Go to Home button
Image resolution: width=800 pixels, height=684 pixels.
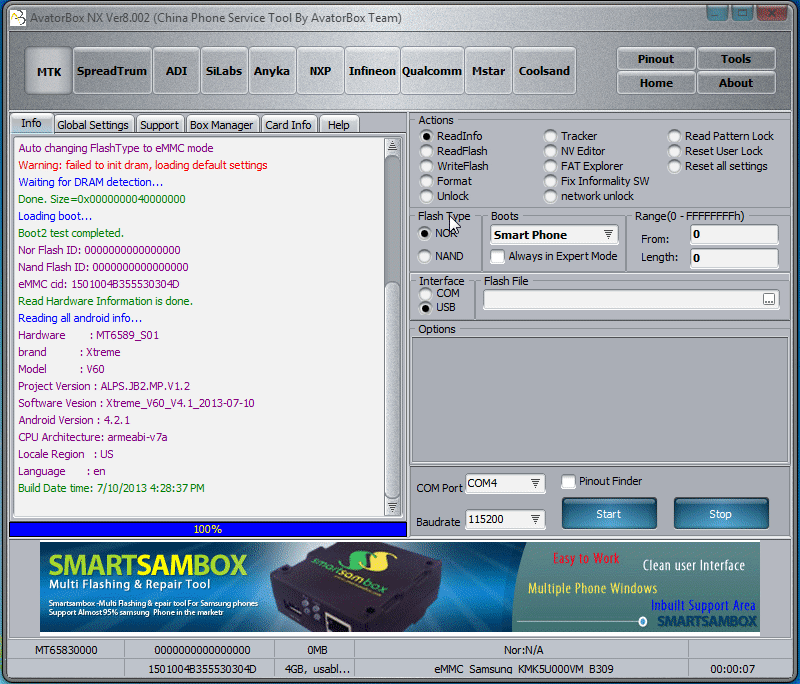pos(656,83)
